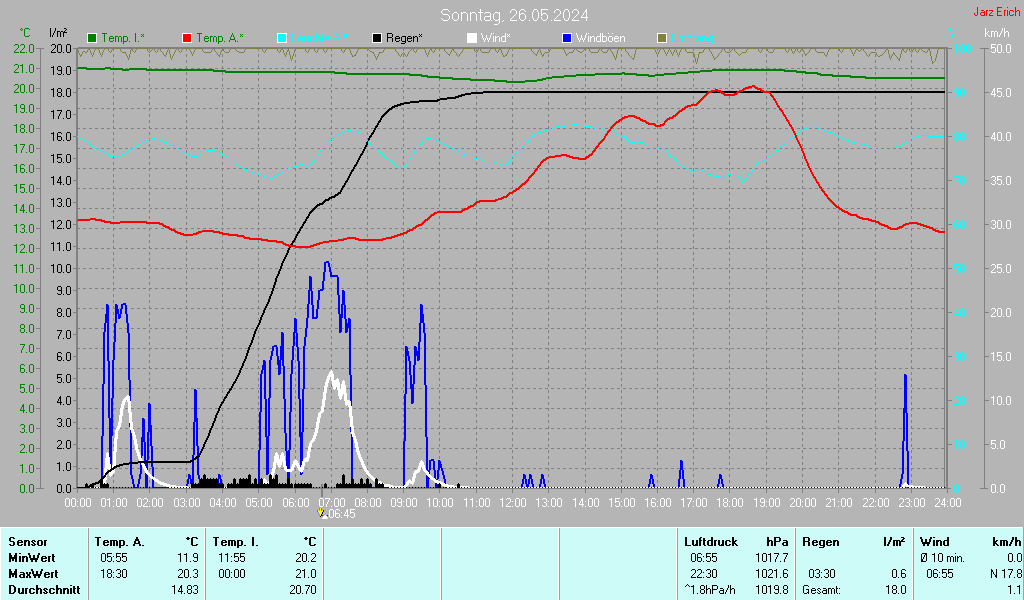This screenshot has height=600, width=1024.
Task: Click the 'Durchschnitt' row label
Action: click(x=44, y=590)
